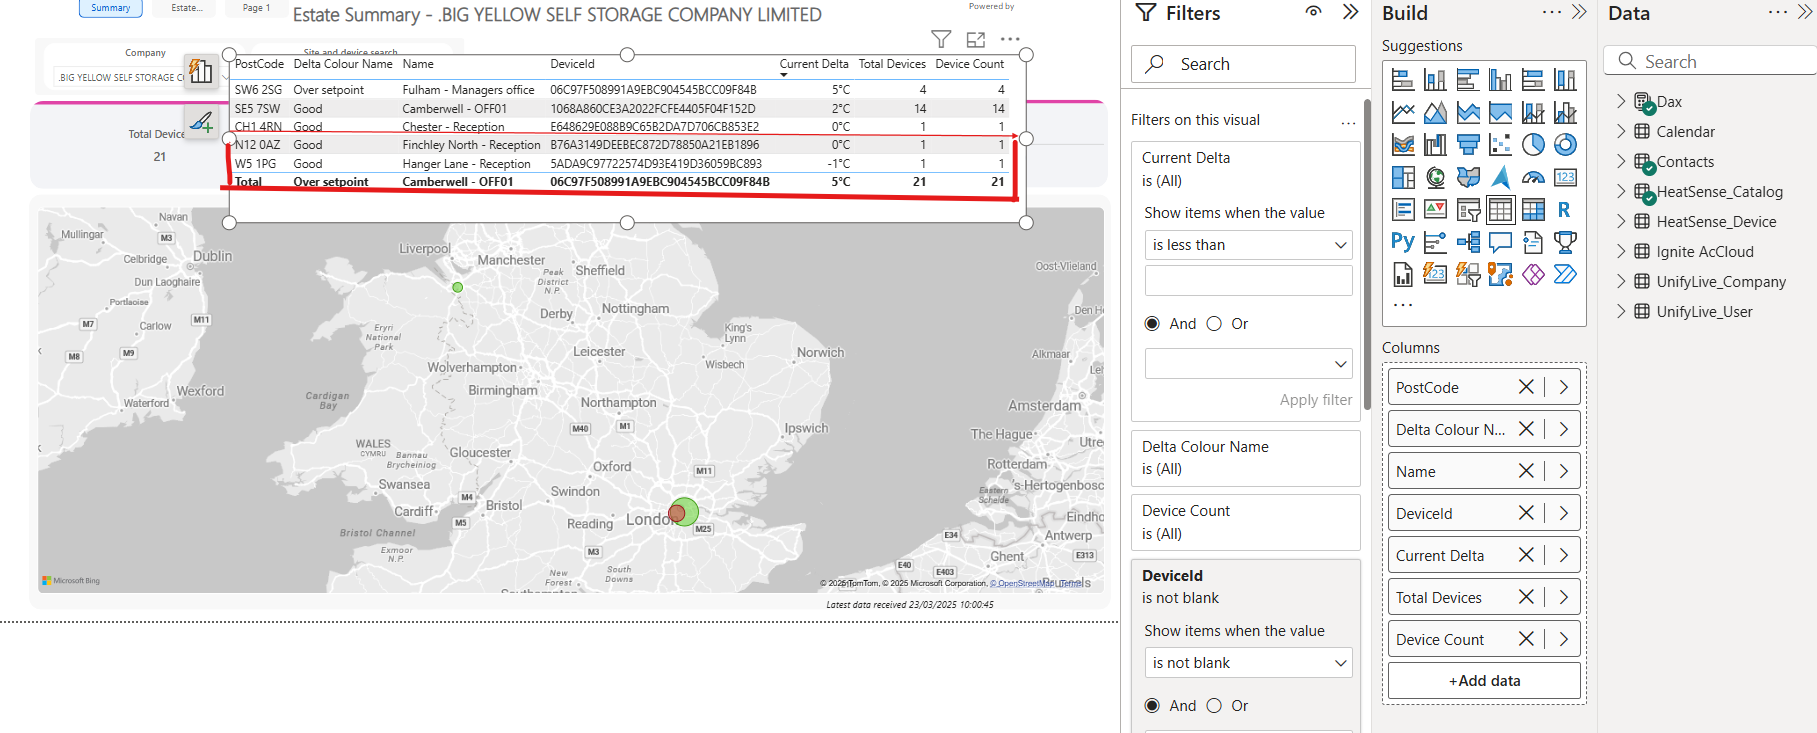Select the Python visual
Screen dimensions: 1817x733
pos(1403,242)
